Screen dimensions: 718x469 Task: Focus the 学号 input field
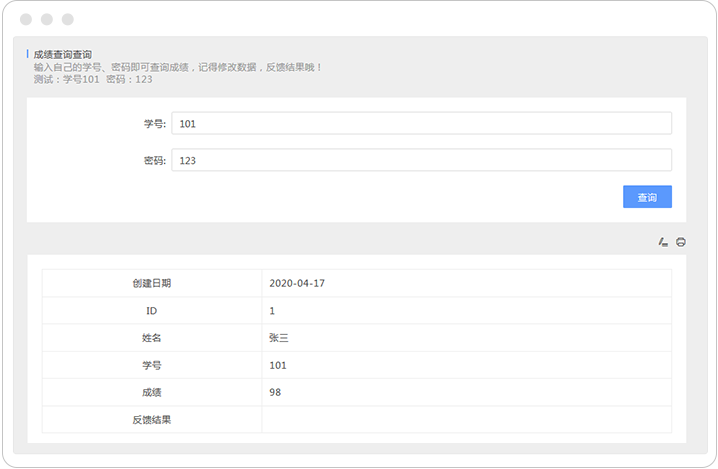[421, 123]
